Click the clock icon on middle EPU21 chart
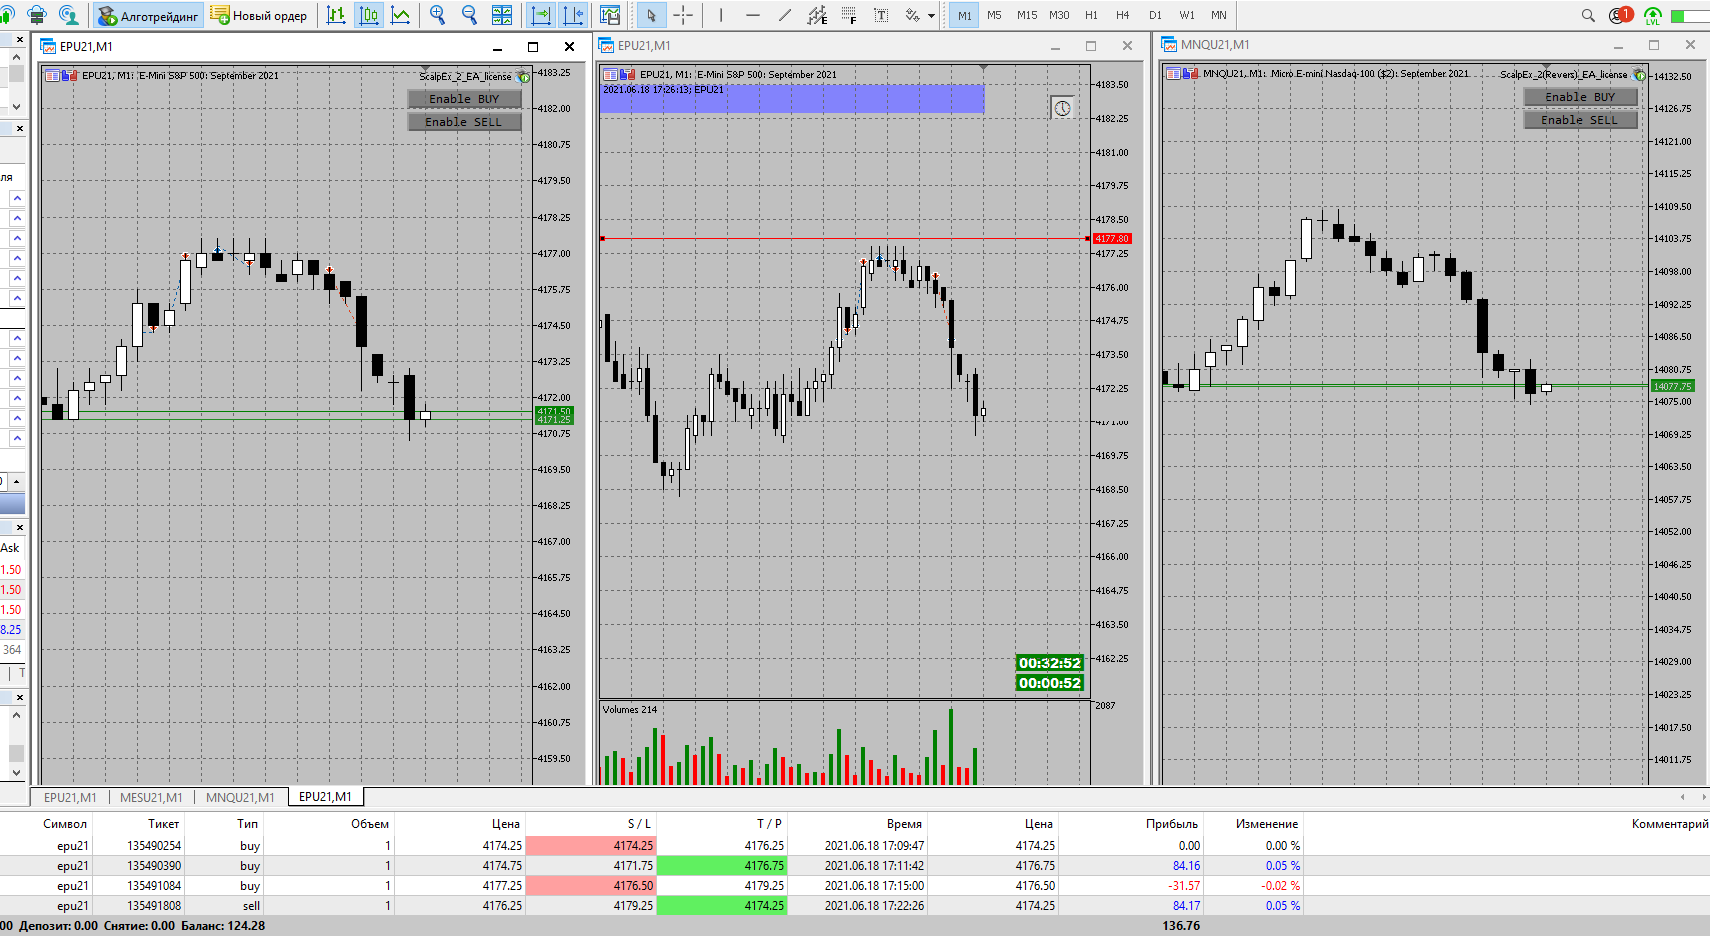The width and height of the screenshot is (1710, 945). [1063, 108]
